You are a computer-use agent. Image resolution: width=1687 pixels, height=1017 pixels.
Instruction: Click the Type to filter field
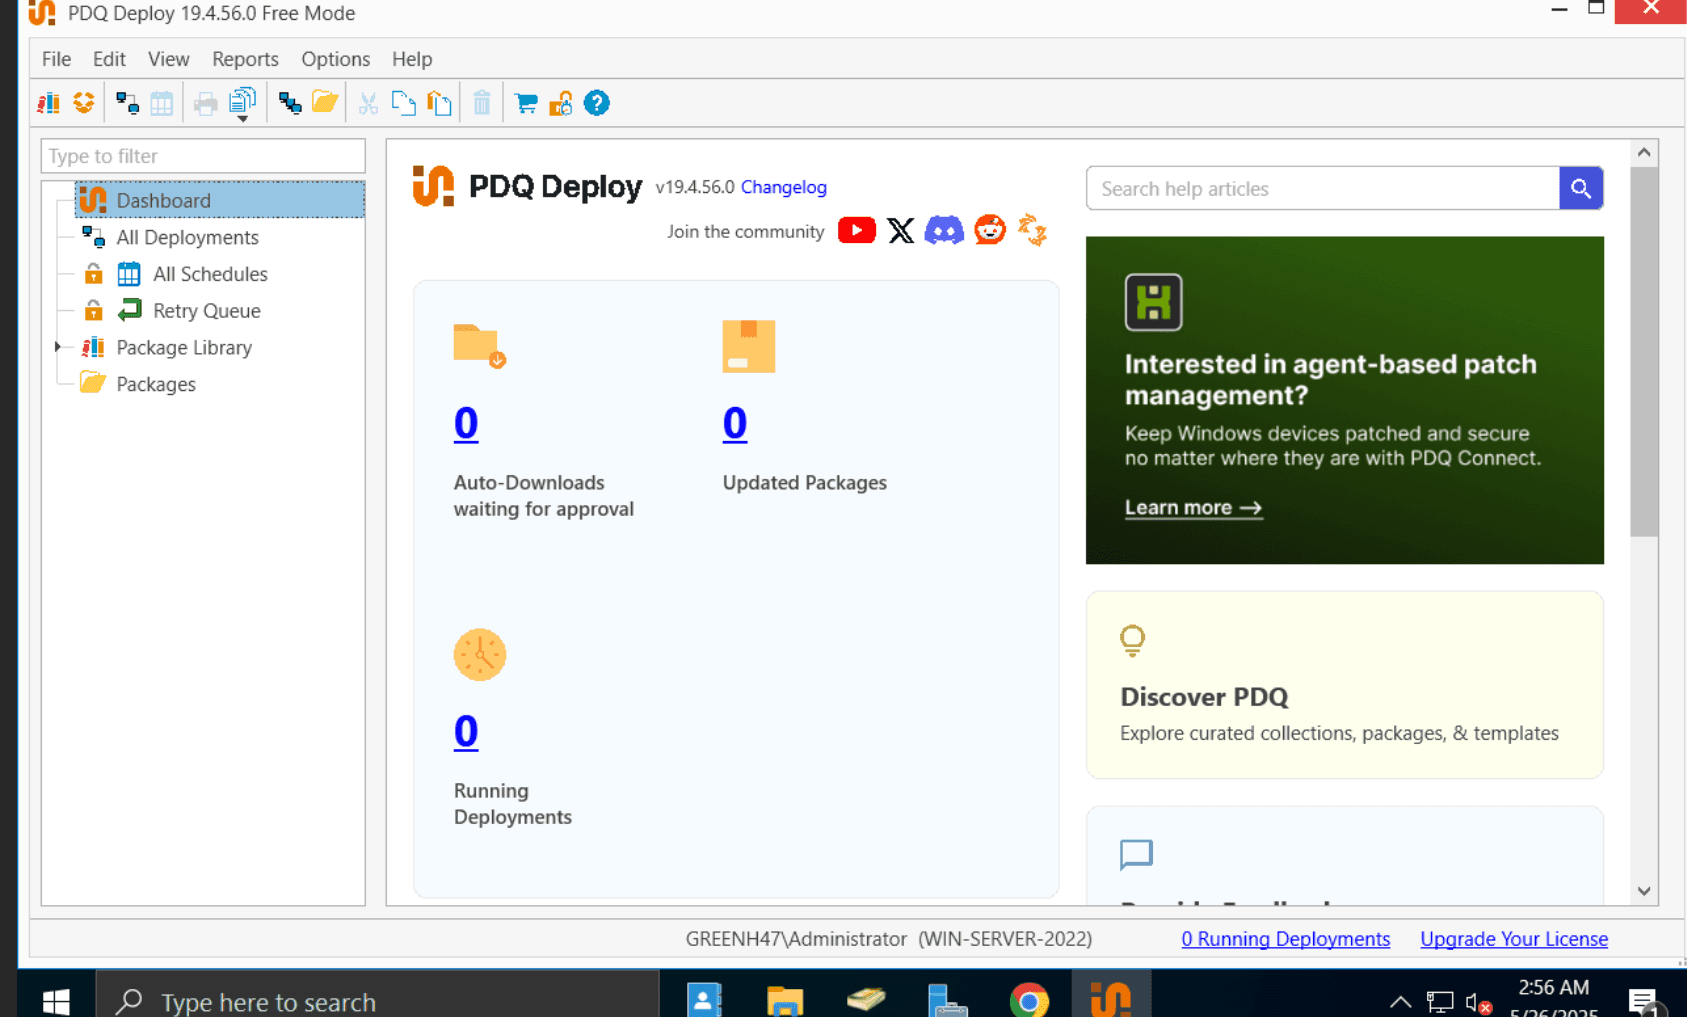(x=203, y=156)
